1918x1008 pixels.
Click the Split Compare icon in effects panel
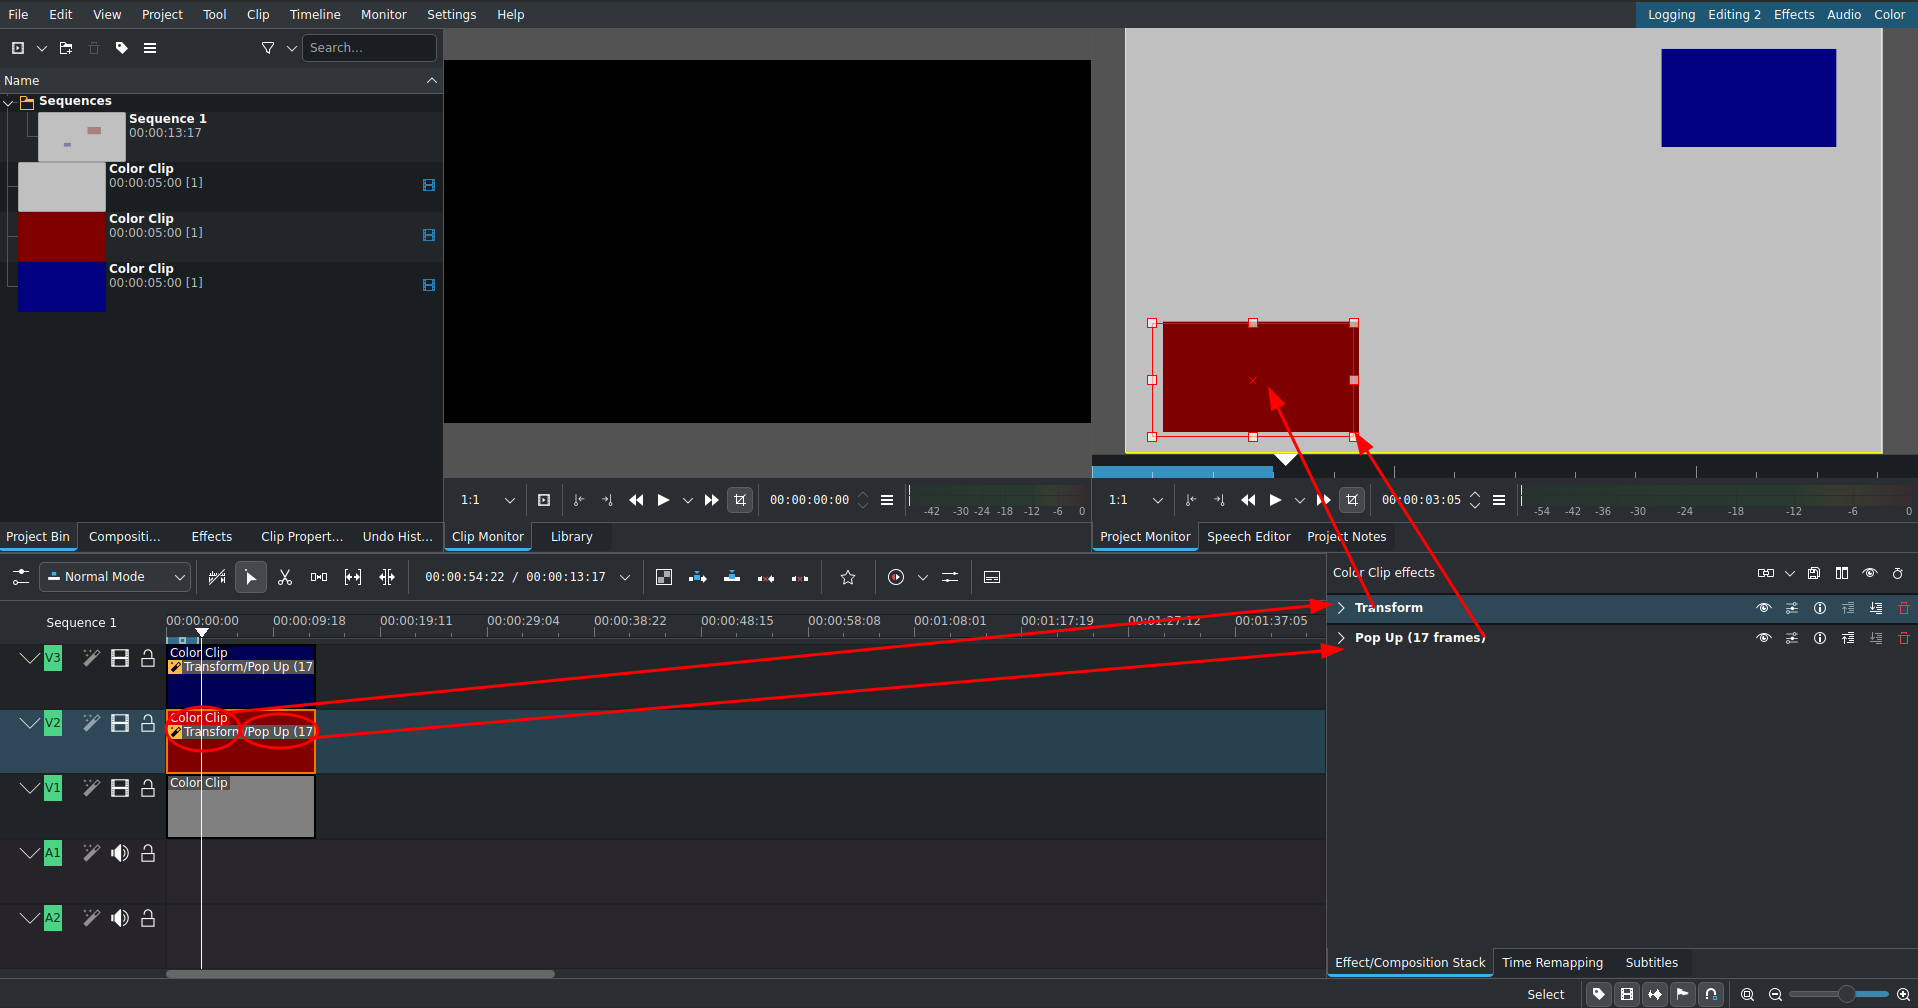1842,573
